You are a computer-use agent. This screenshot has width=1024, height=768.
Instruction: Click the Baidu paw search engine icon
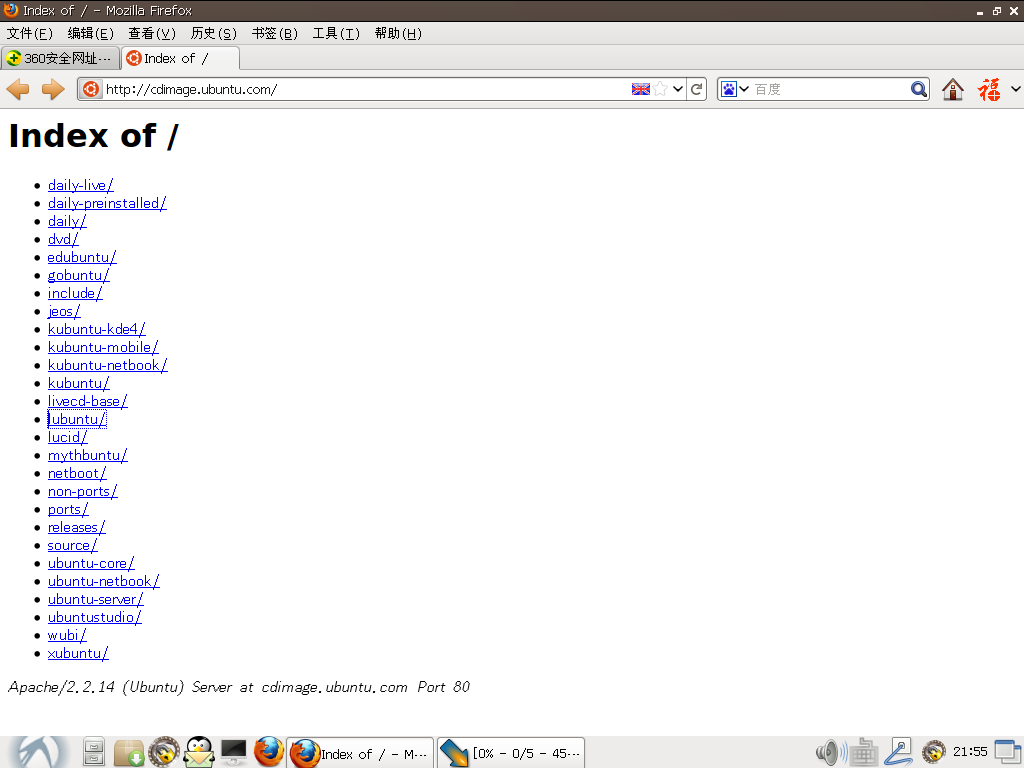[x=729, y=89]
